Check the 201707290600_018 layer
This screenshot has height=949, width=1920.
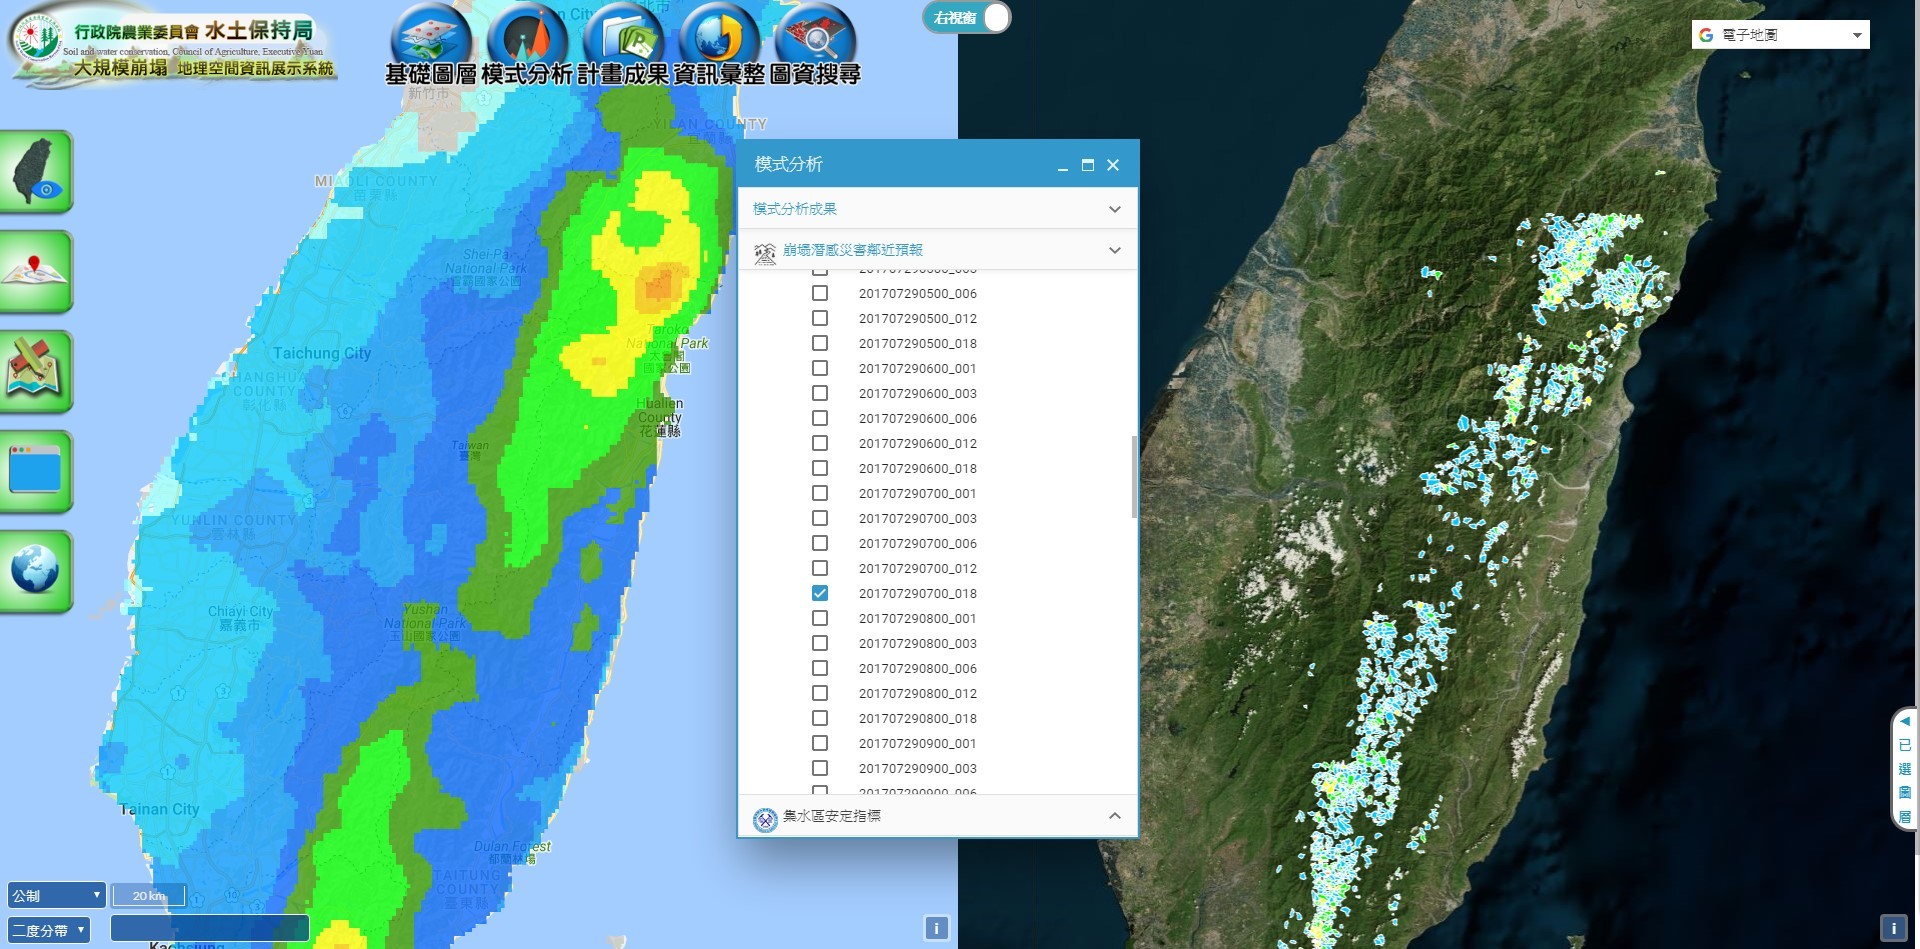pos(820,468)
